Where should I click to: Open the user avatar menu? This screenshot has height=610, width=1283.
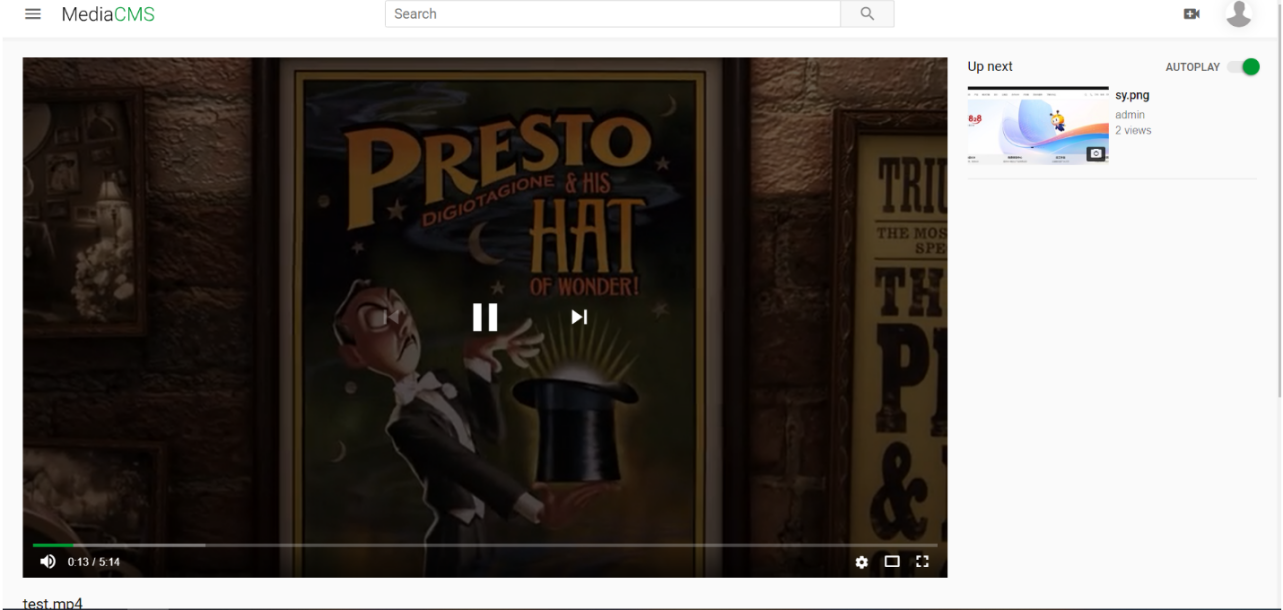tap(1239, 14)
